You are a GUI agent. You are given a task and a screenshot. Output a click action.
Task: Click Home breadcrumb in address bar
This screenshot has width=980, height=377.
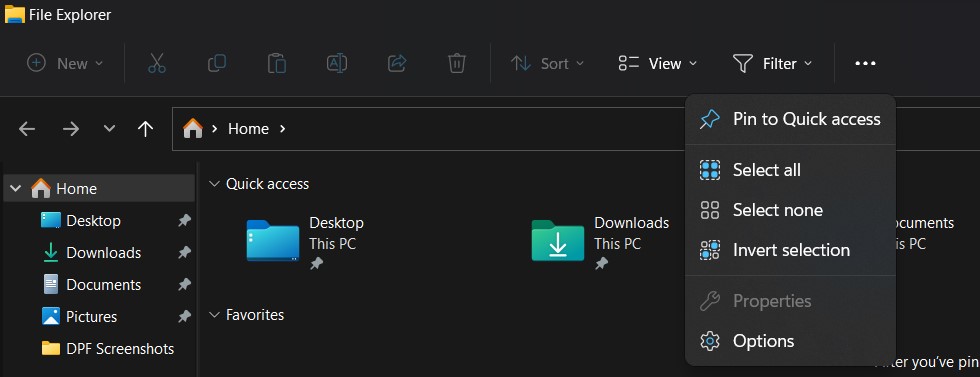coord(248,129)
